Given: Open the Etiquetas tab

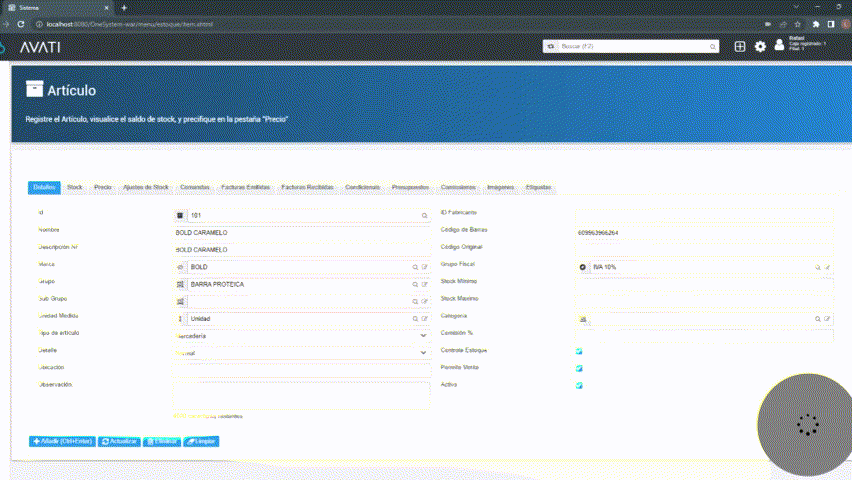Looking at the screenshot, I should tap(538, 188).
